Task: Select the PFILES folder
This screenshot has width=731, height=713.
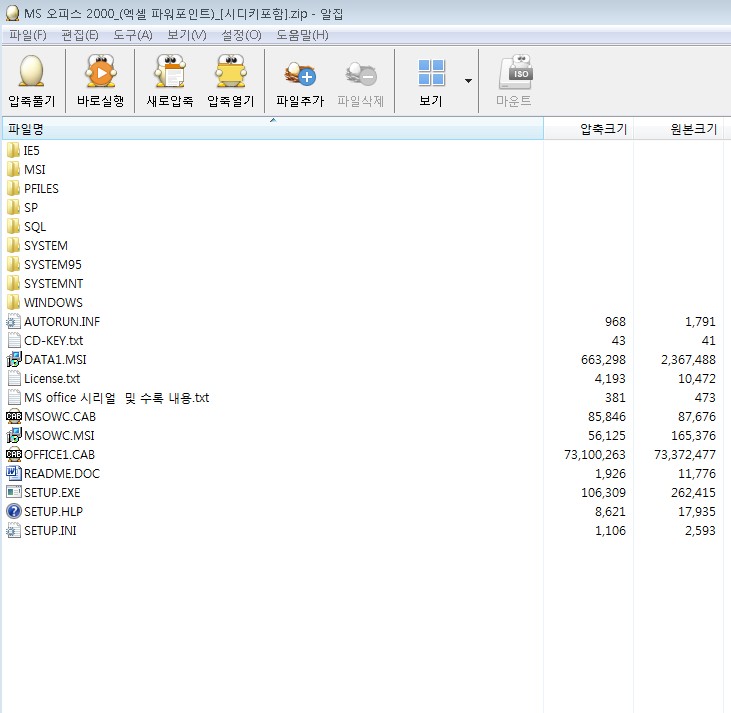Action: [41, 188]
